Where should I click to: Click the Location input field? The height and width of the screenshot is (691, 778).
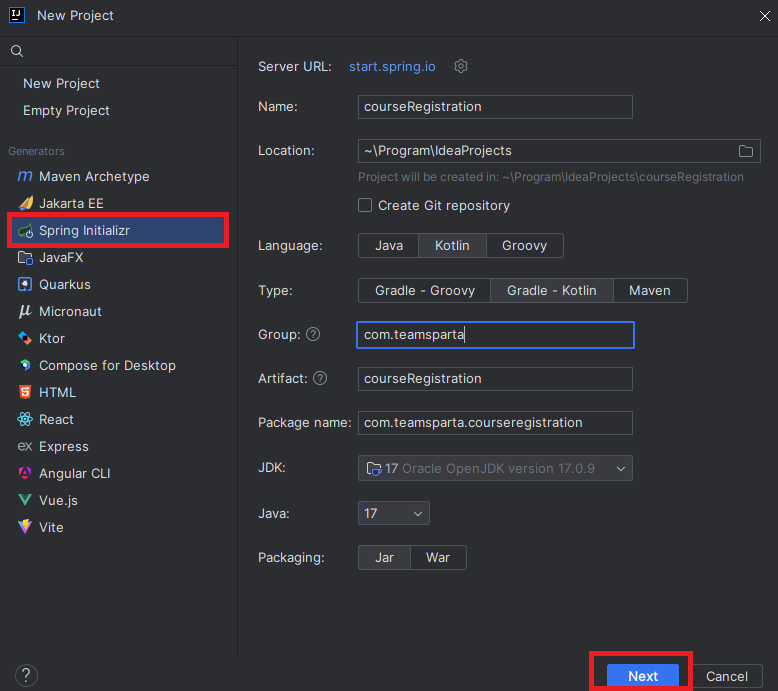(559, 151)
